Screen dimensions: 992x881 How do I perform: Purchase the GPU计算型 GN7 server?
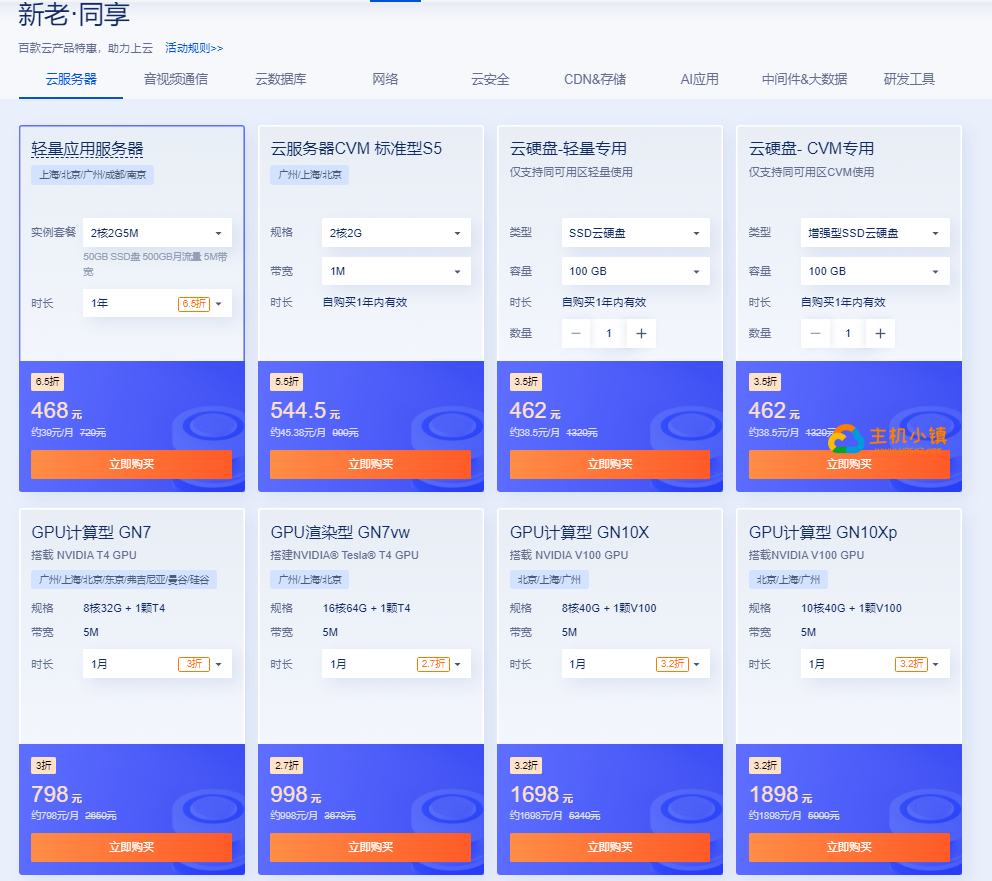[131, 847]
